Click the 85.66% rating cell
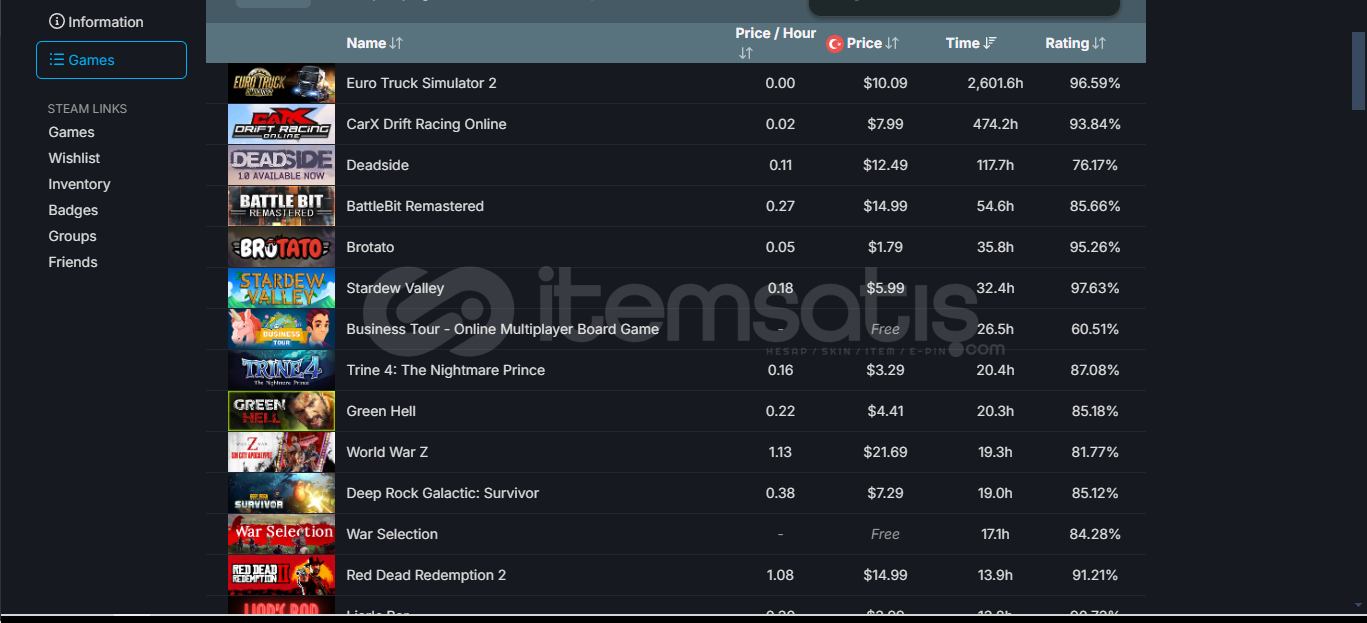1367x623 pixels. coord(1095,206)
